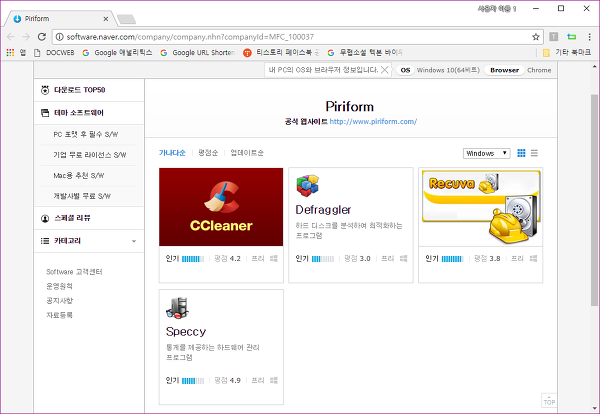Close the PC OS info notice

[385, 70]
